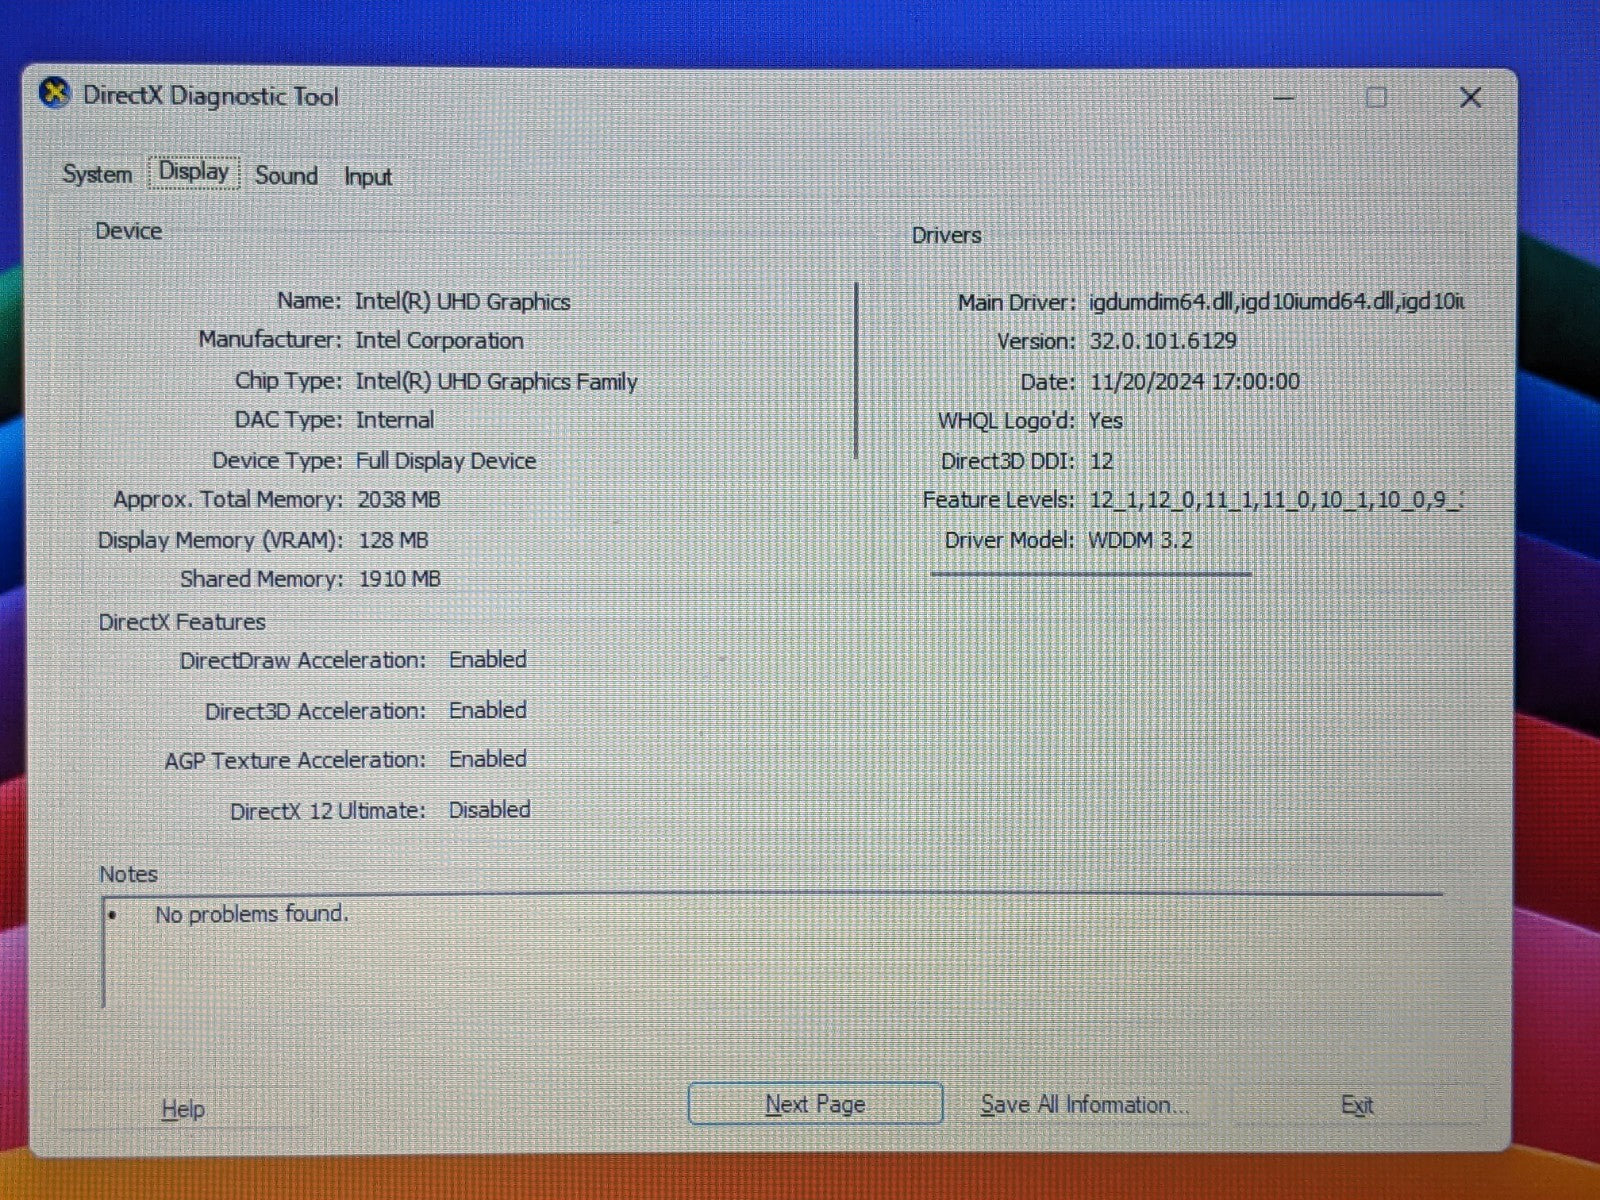Click the Intel(R) UHD Graphics name value

pos(462,301)
